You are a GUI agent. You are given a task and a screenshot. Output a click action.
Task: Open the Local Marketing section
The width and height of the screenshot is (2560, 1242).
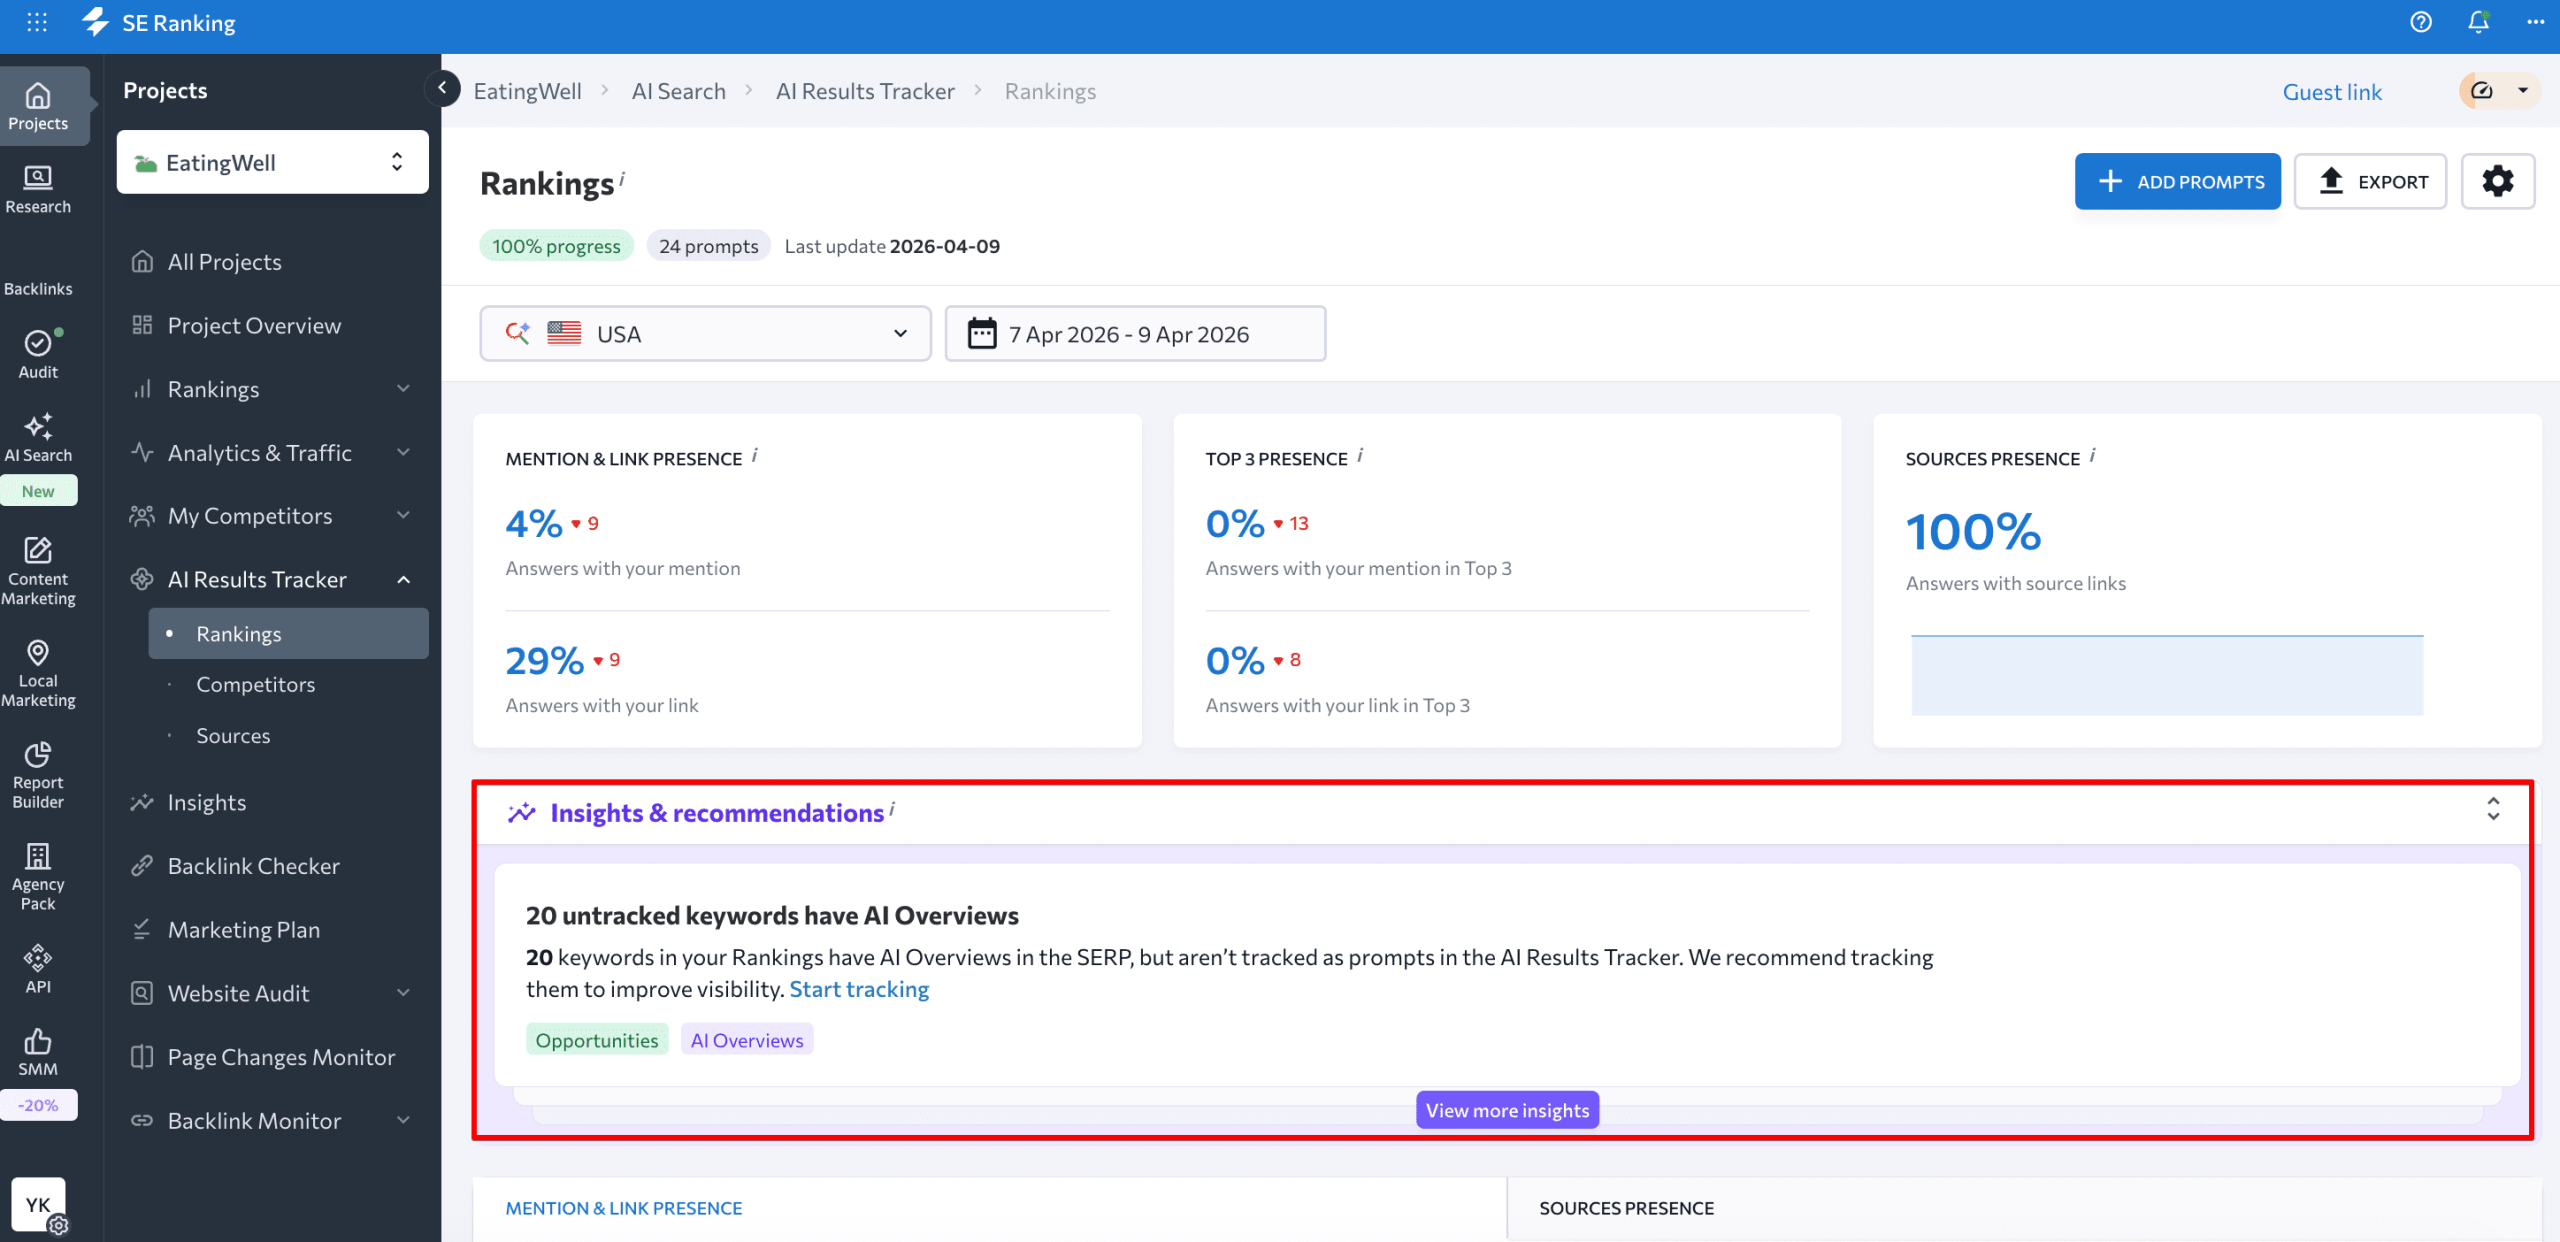pyautogui.click(x=37, y=670)
